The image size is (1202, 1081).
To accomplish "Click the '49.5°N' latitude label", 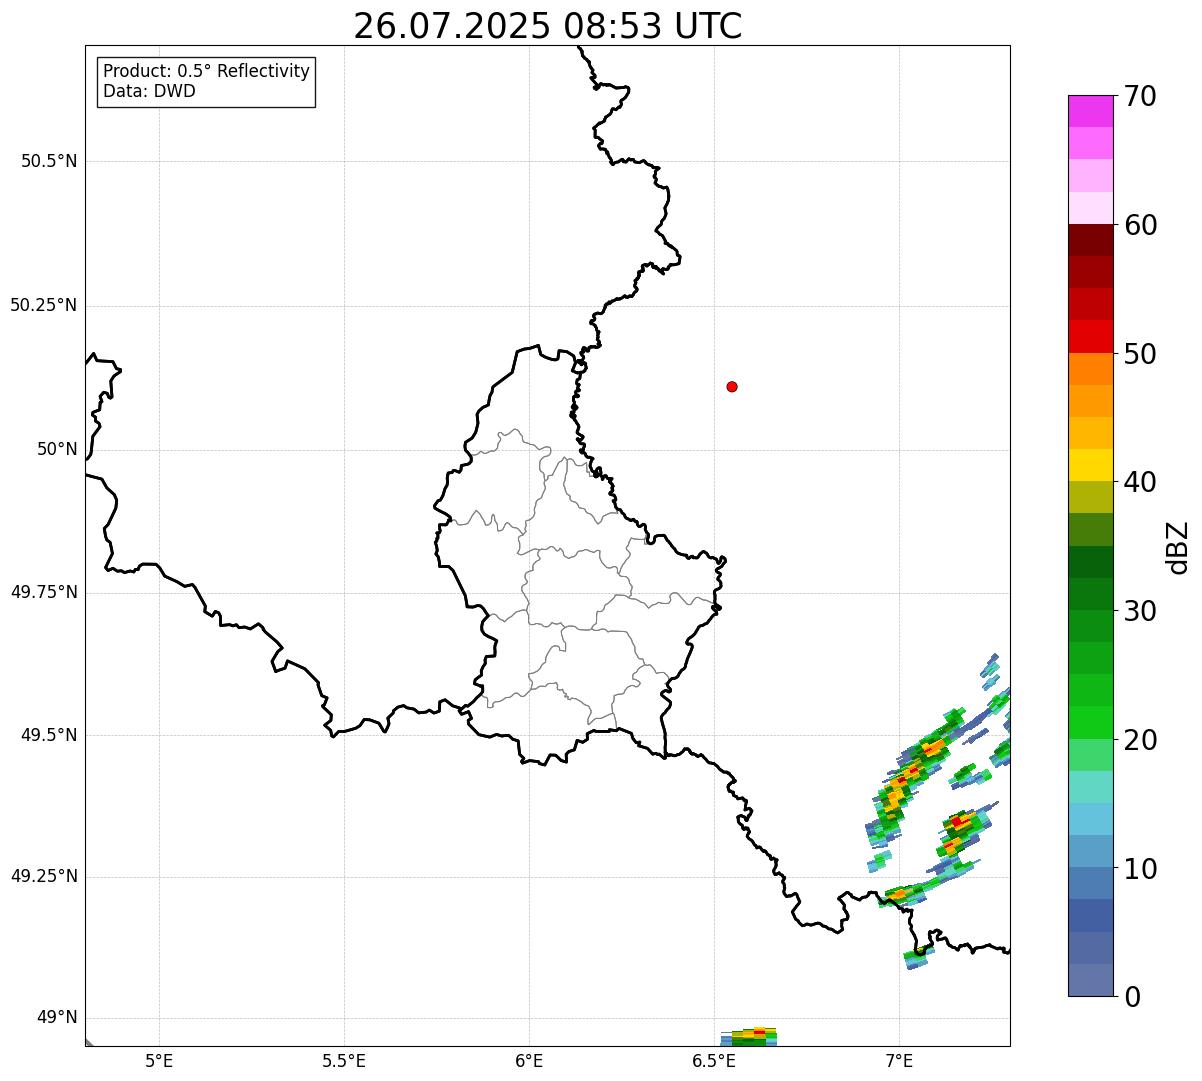I will click(49, 735).
